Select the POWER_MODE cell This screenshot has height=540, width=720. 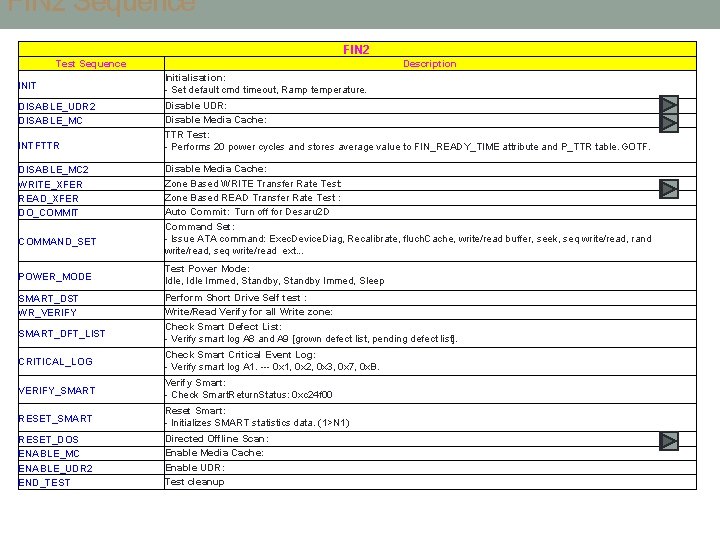coord(91,276)
